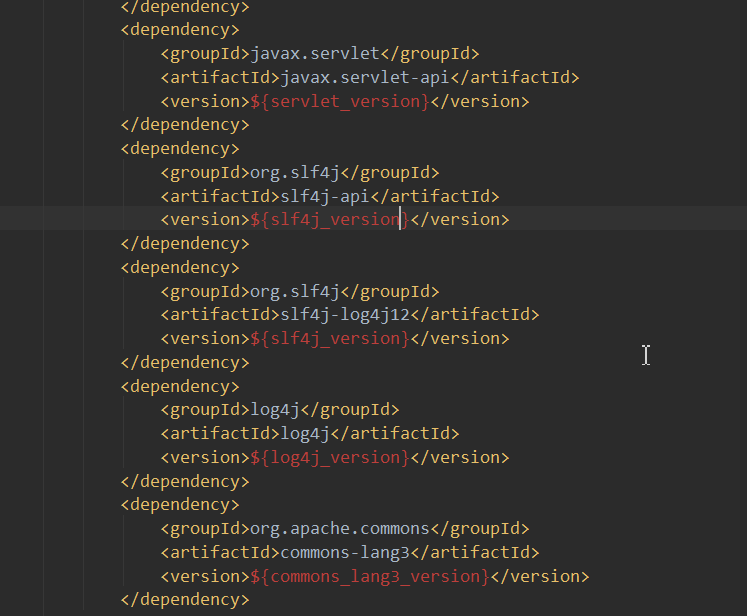
Task: Click the groupId line containing log4j
Action: [x=280, y=410]
